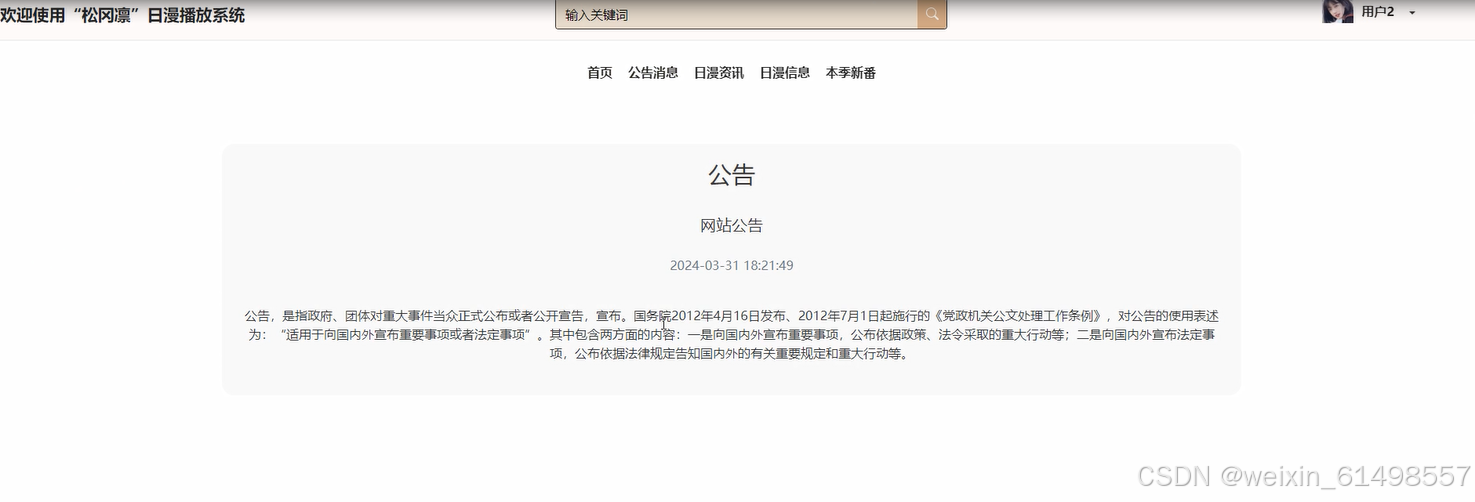This screenshot has height=502, width=1475.
Task: Click the timestamp 2024-03-31 18:21:49
Action: [731, 266]
